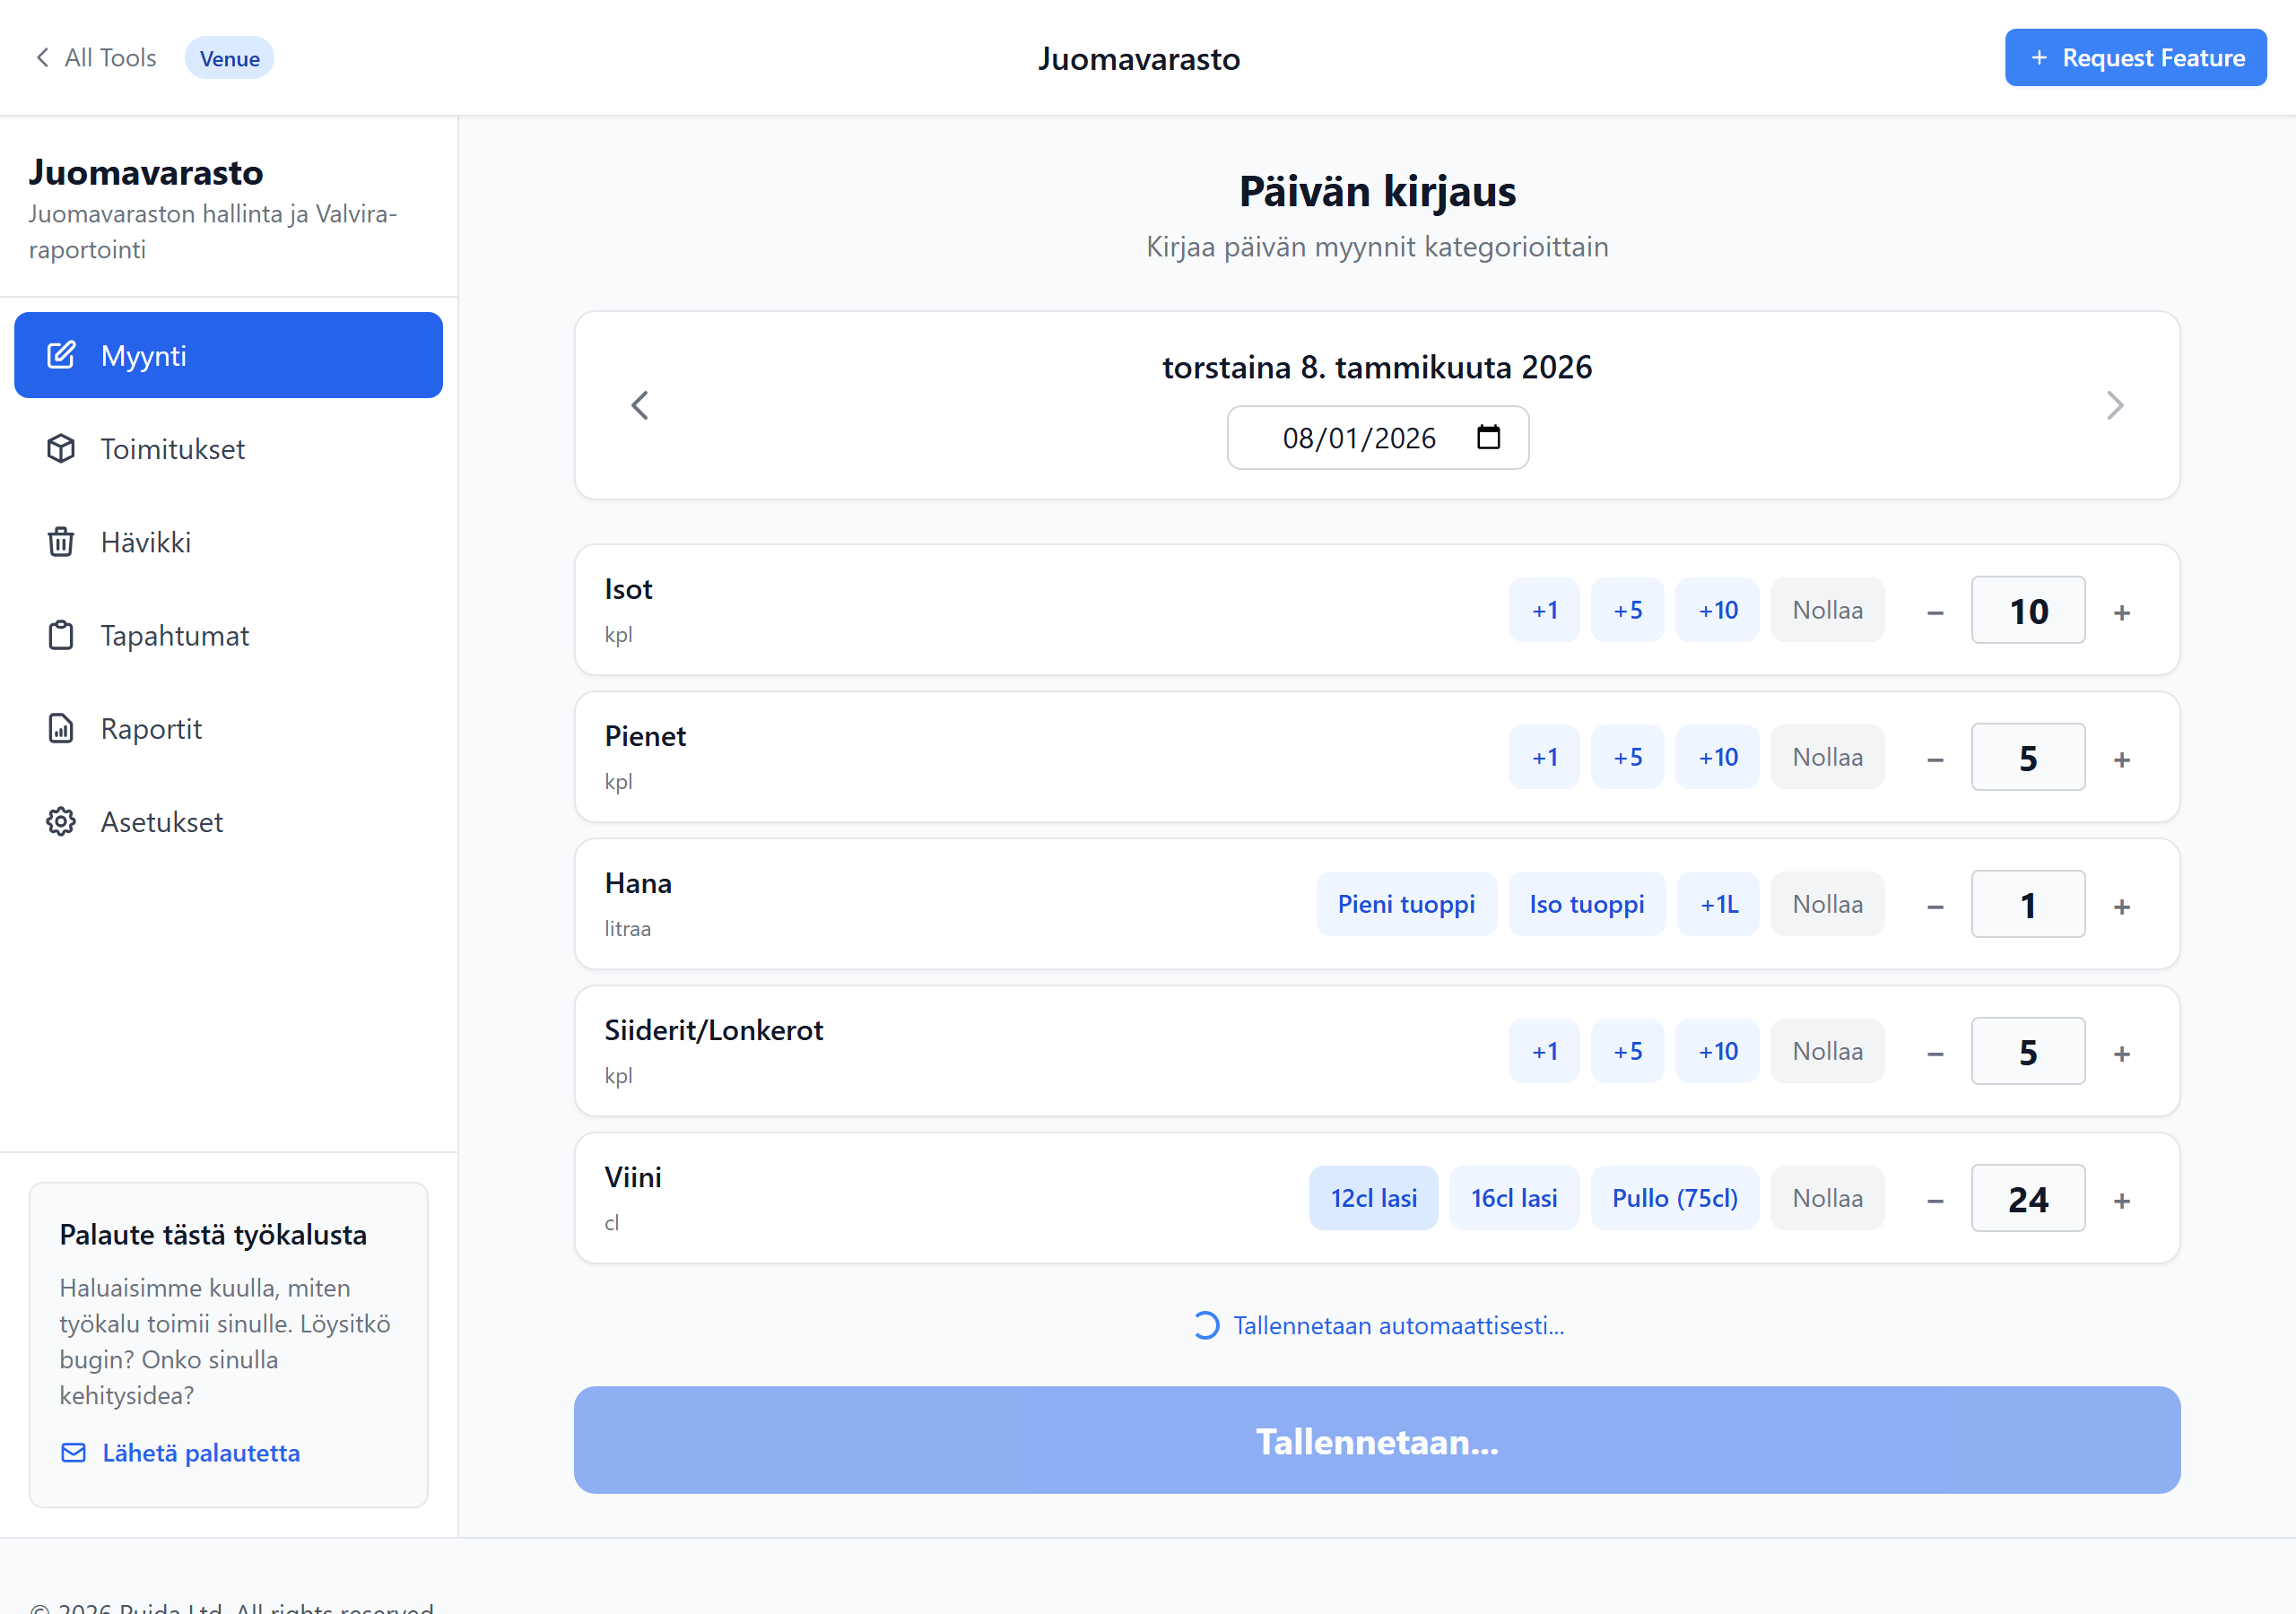Image resolution: width=2296 pixels, height=1614 pixels.
Task: Add a 12cl lasi of Viini
Action: pos(1372,1198)
